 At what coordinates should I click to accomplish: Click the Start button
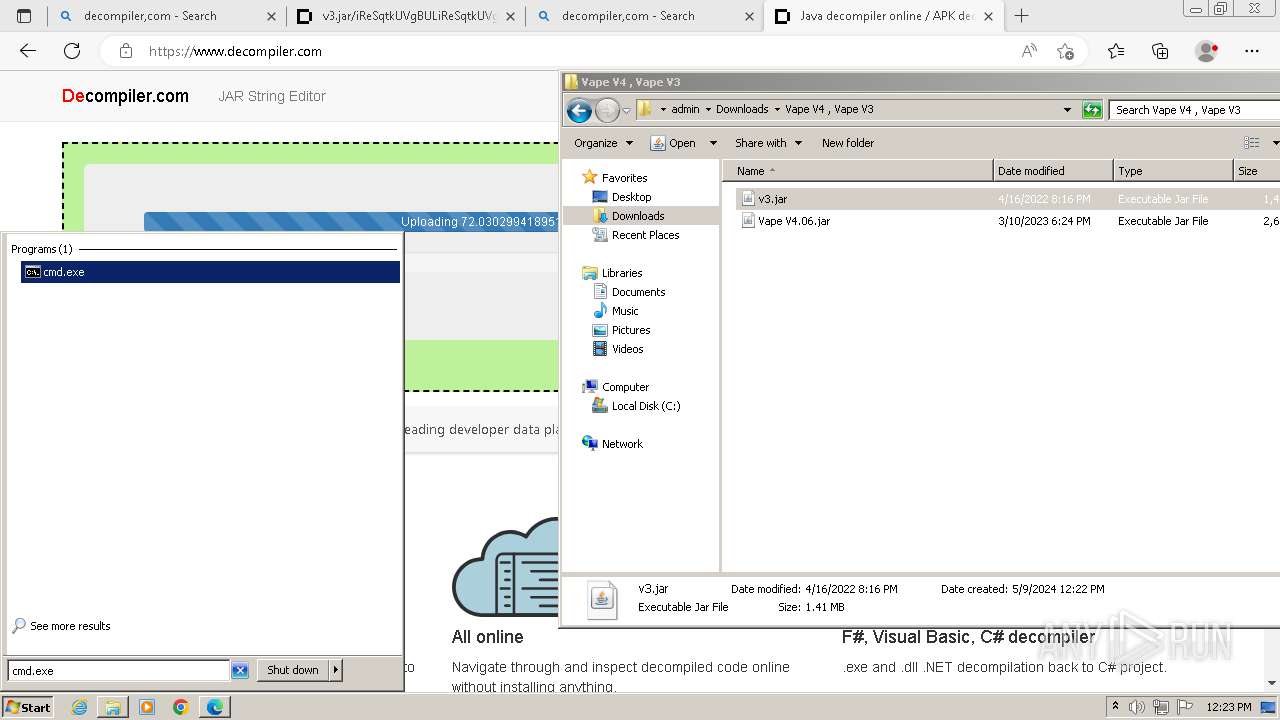pyautogui.click(x=27, y=707)
